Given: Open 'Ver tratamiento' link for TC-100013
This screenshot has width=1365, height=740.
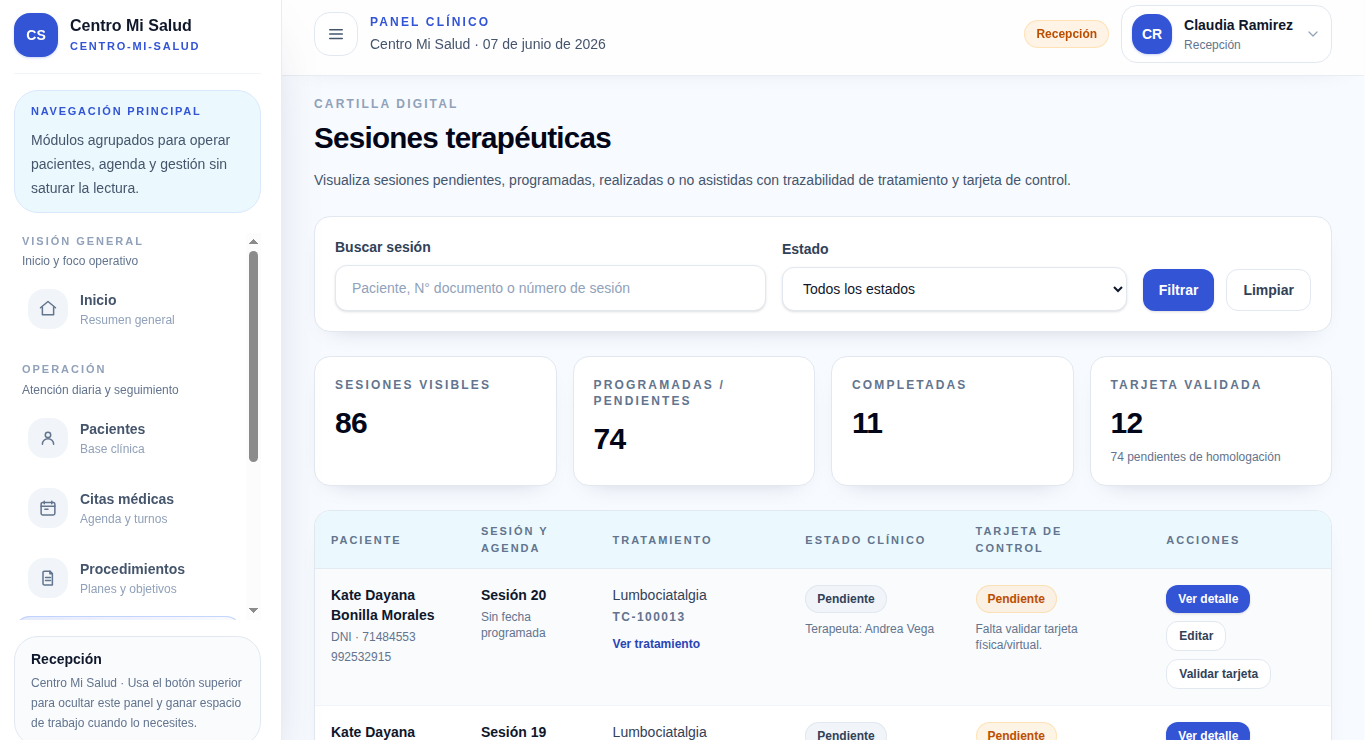Looking at the screenshot, I should (x=656, y=644).
